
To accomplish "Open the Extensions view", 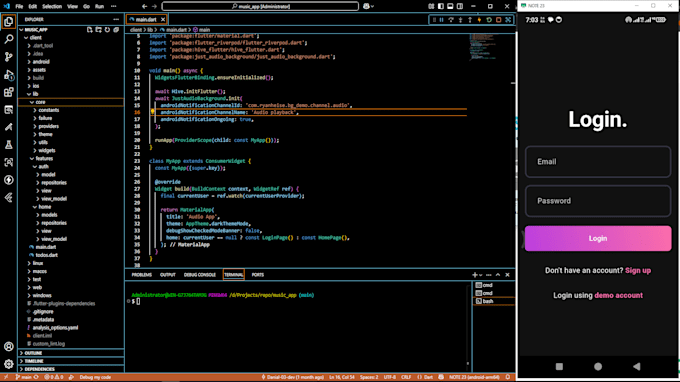I will click(x=8, y=92).
